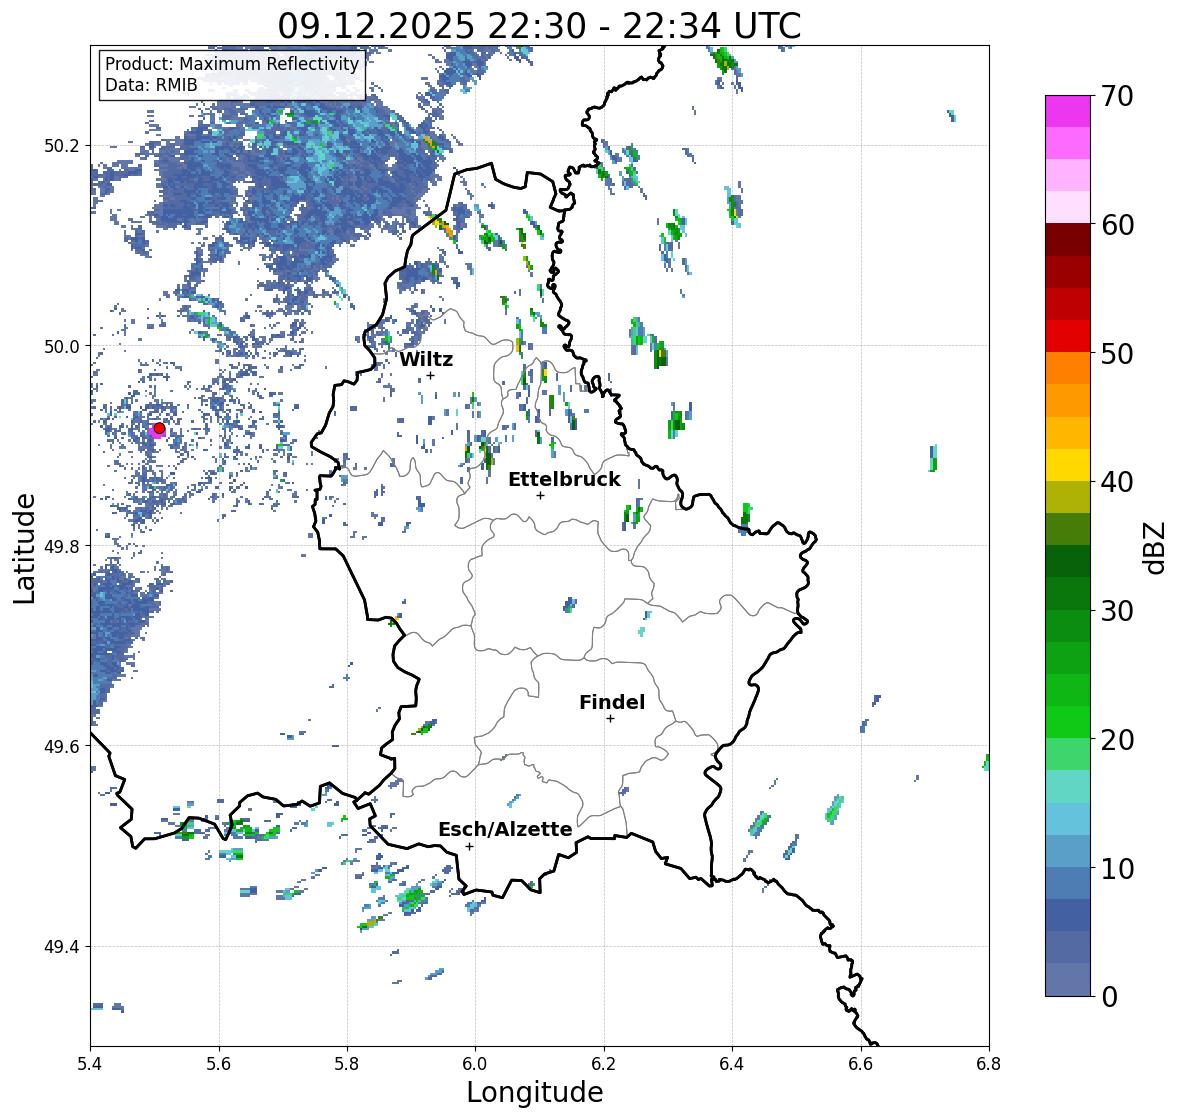Image resolution: width=1179 pixels, height=1117 pixels.
Task: Click the Product: Maximum Reflectivity info box
Action: point(232,74)
